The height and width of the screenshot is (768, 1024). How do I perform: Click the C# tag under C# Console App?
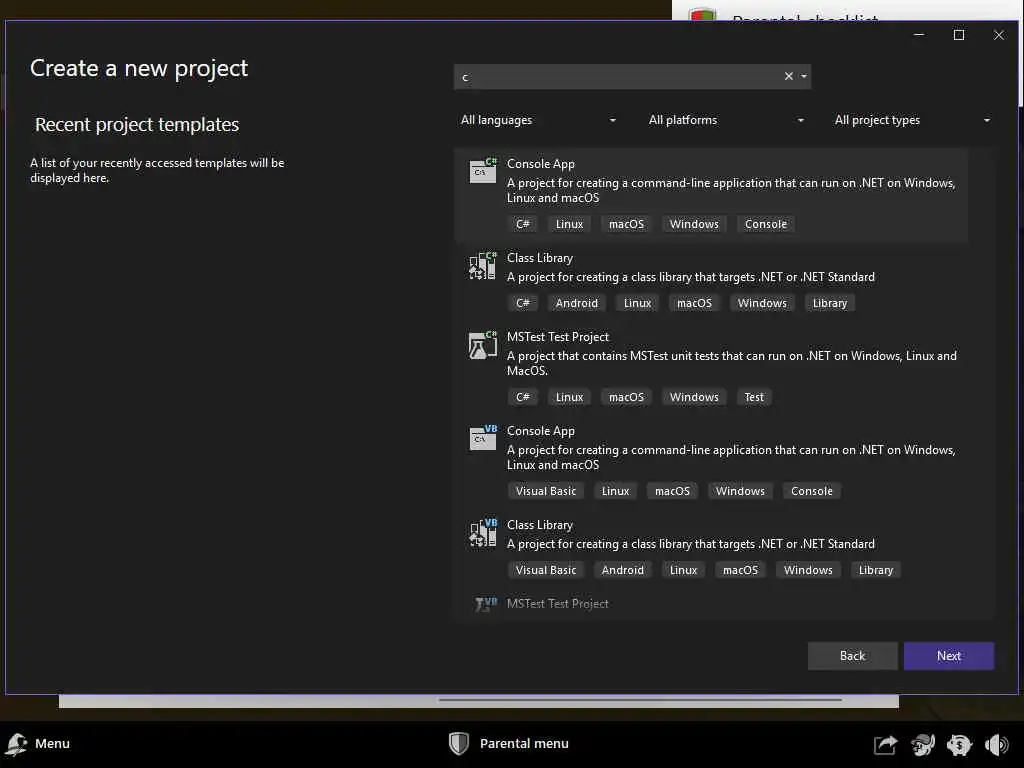pyautogui.click(x=522, y=224)
